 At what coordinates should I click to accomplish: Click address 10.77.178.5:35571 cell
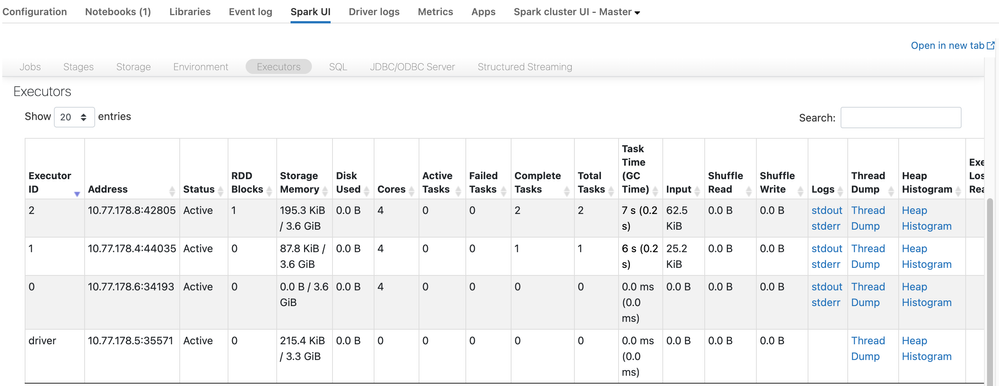click(132, 355)
